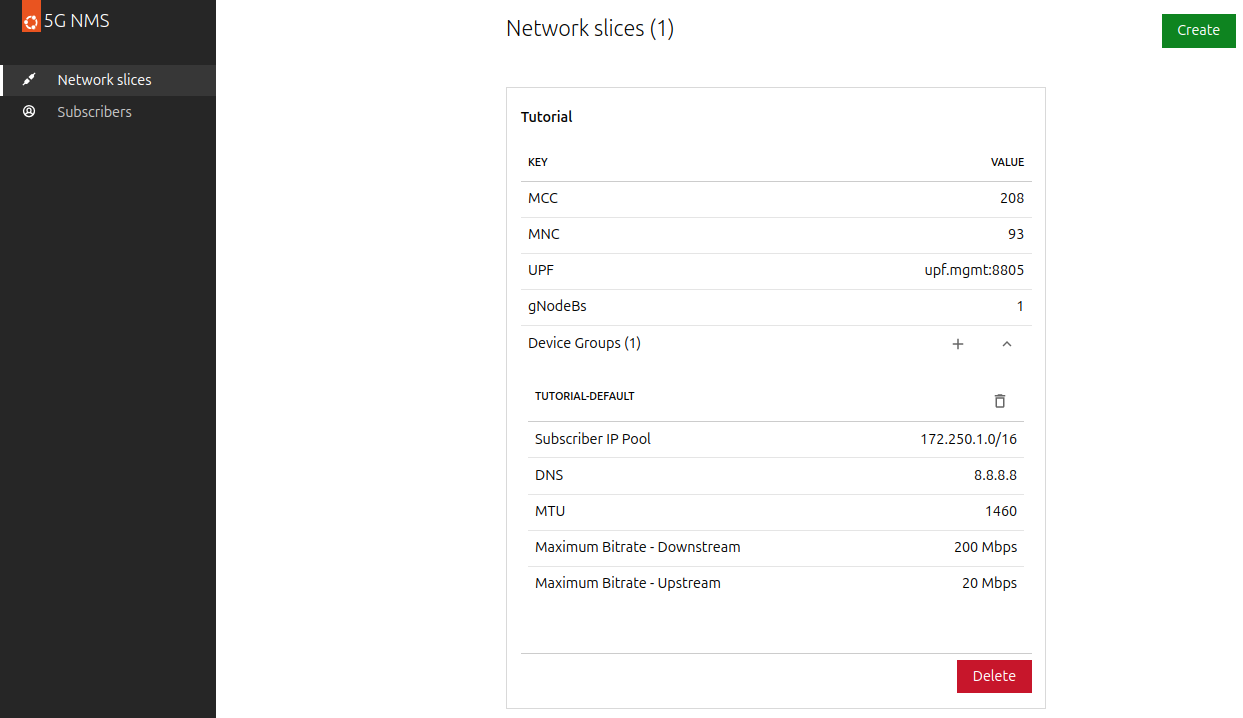This screenshot has width=1243, height=718.
Task: Delete TUTORIAL-DEFAULT group via trash icon
Action: pyautogui.click(x=999, y=401)
